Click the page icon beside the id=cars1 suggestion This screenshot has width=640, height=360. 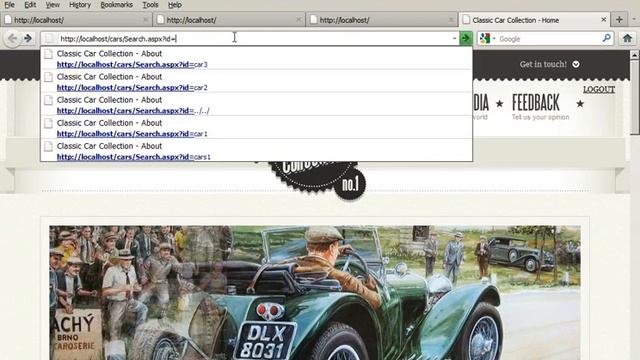point(49,146)
